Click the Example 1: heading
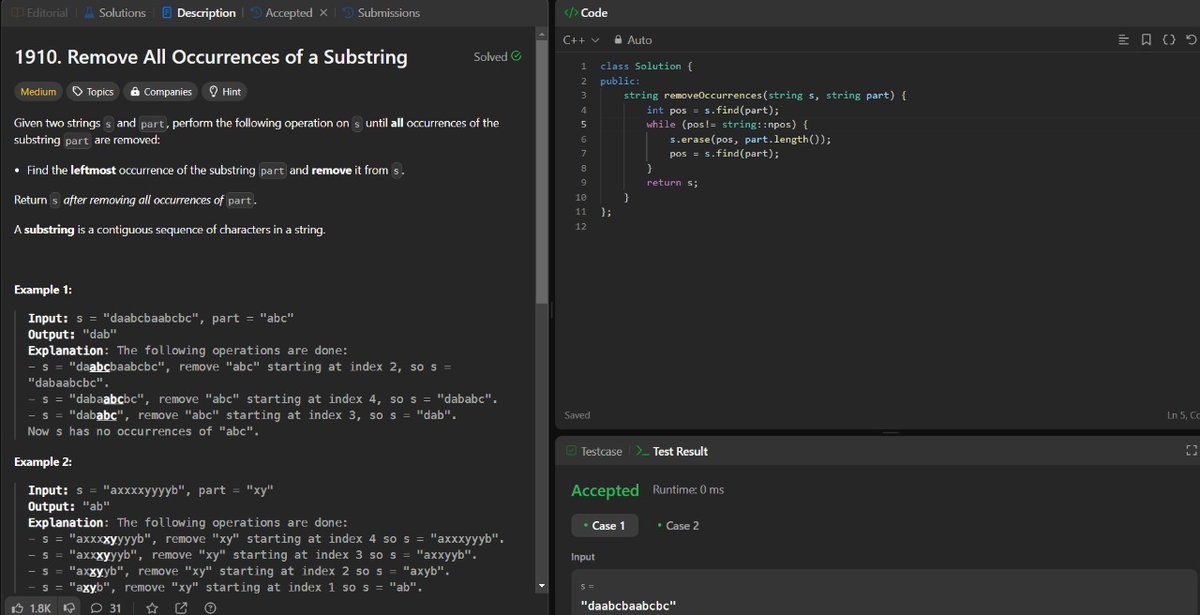 43,290
